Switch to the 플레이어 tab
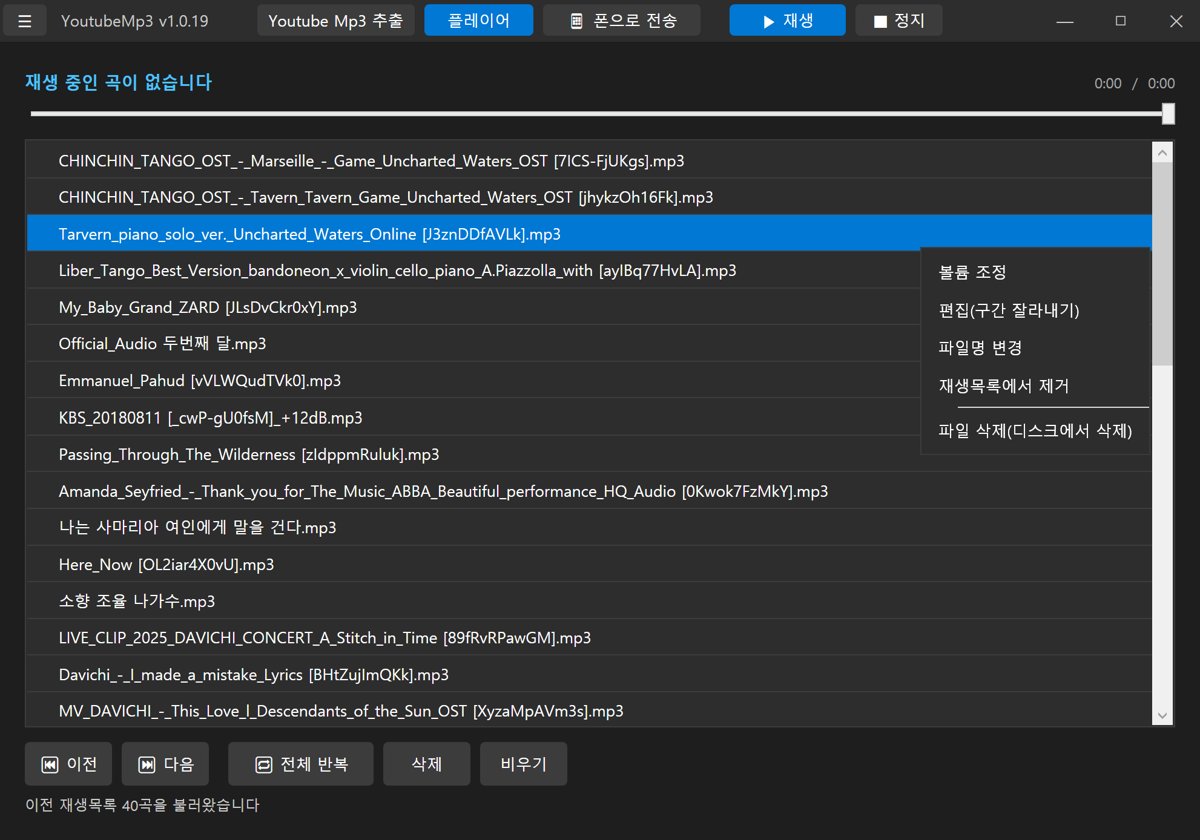Viewport: 1200px width, 840px height. point(479,20)
